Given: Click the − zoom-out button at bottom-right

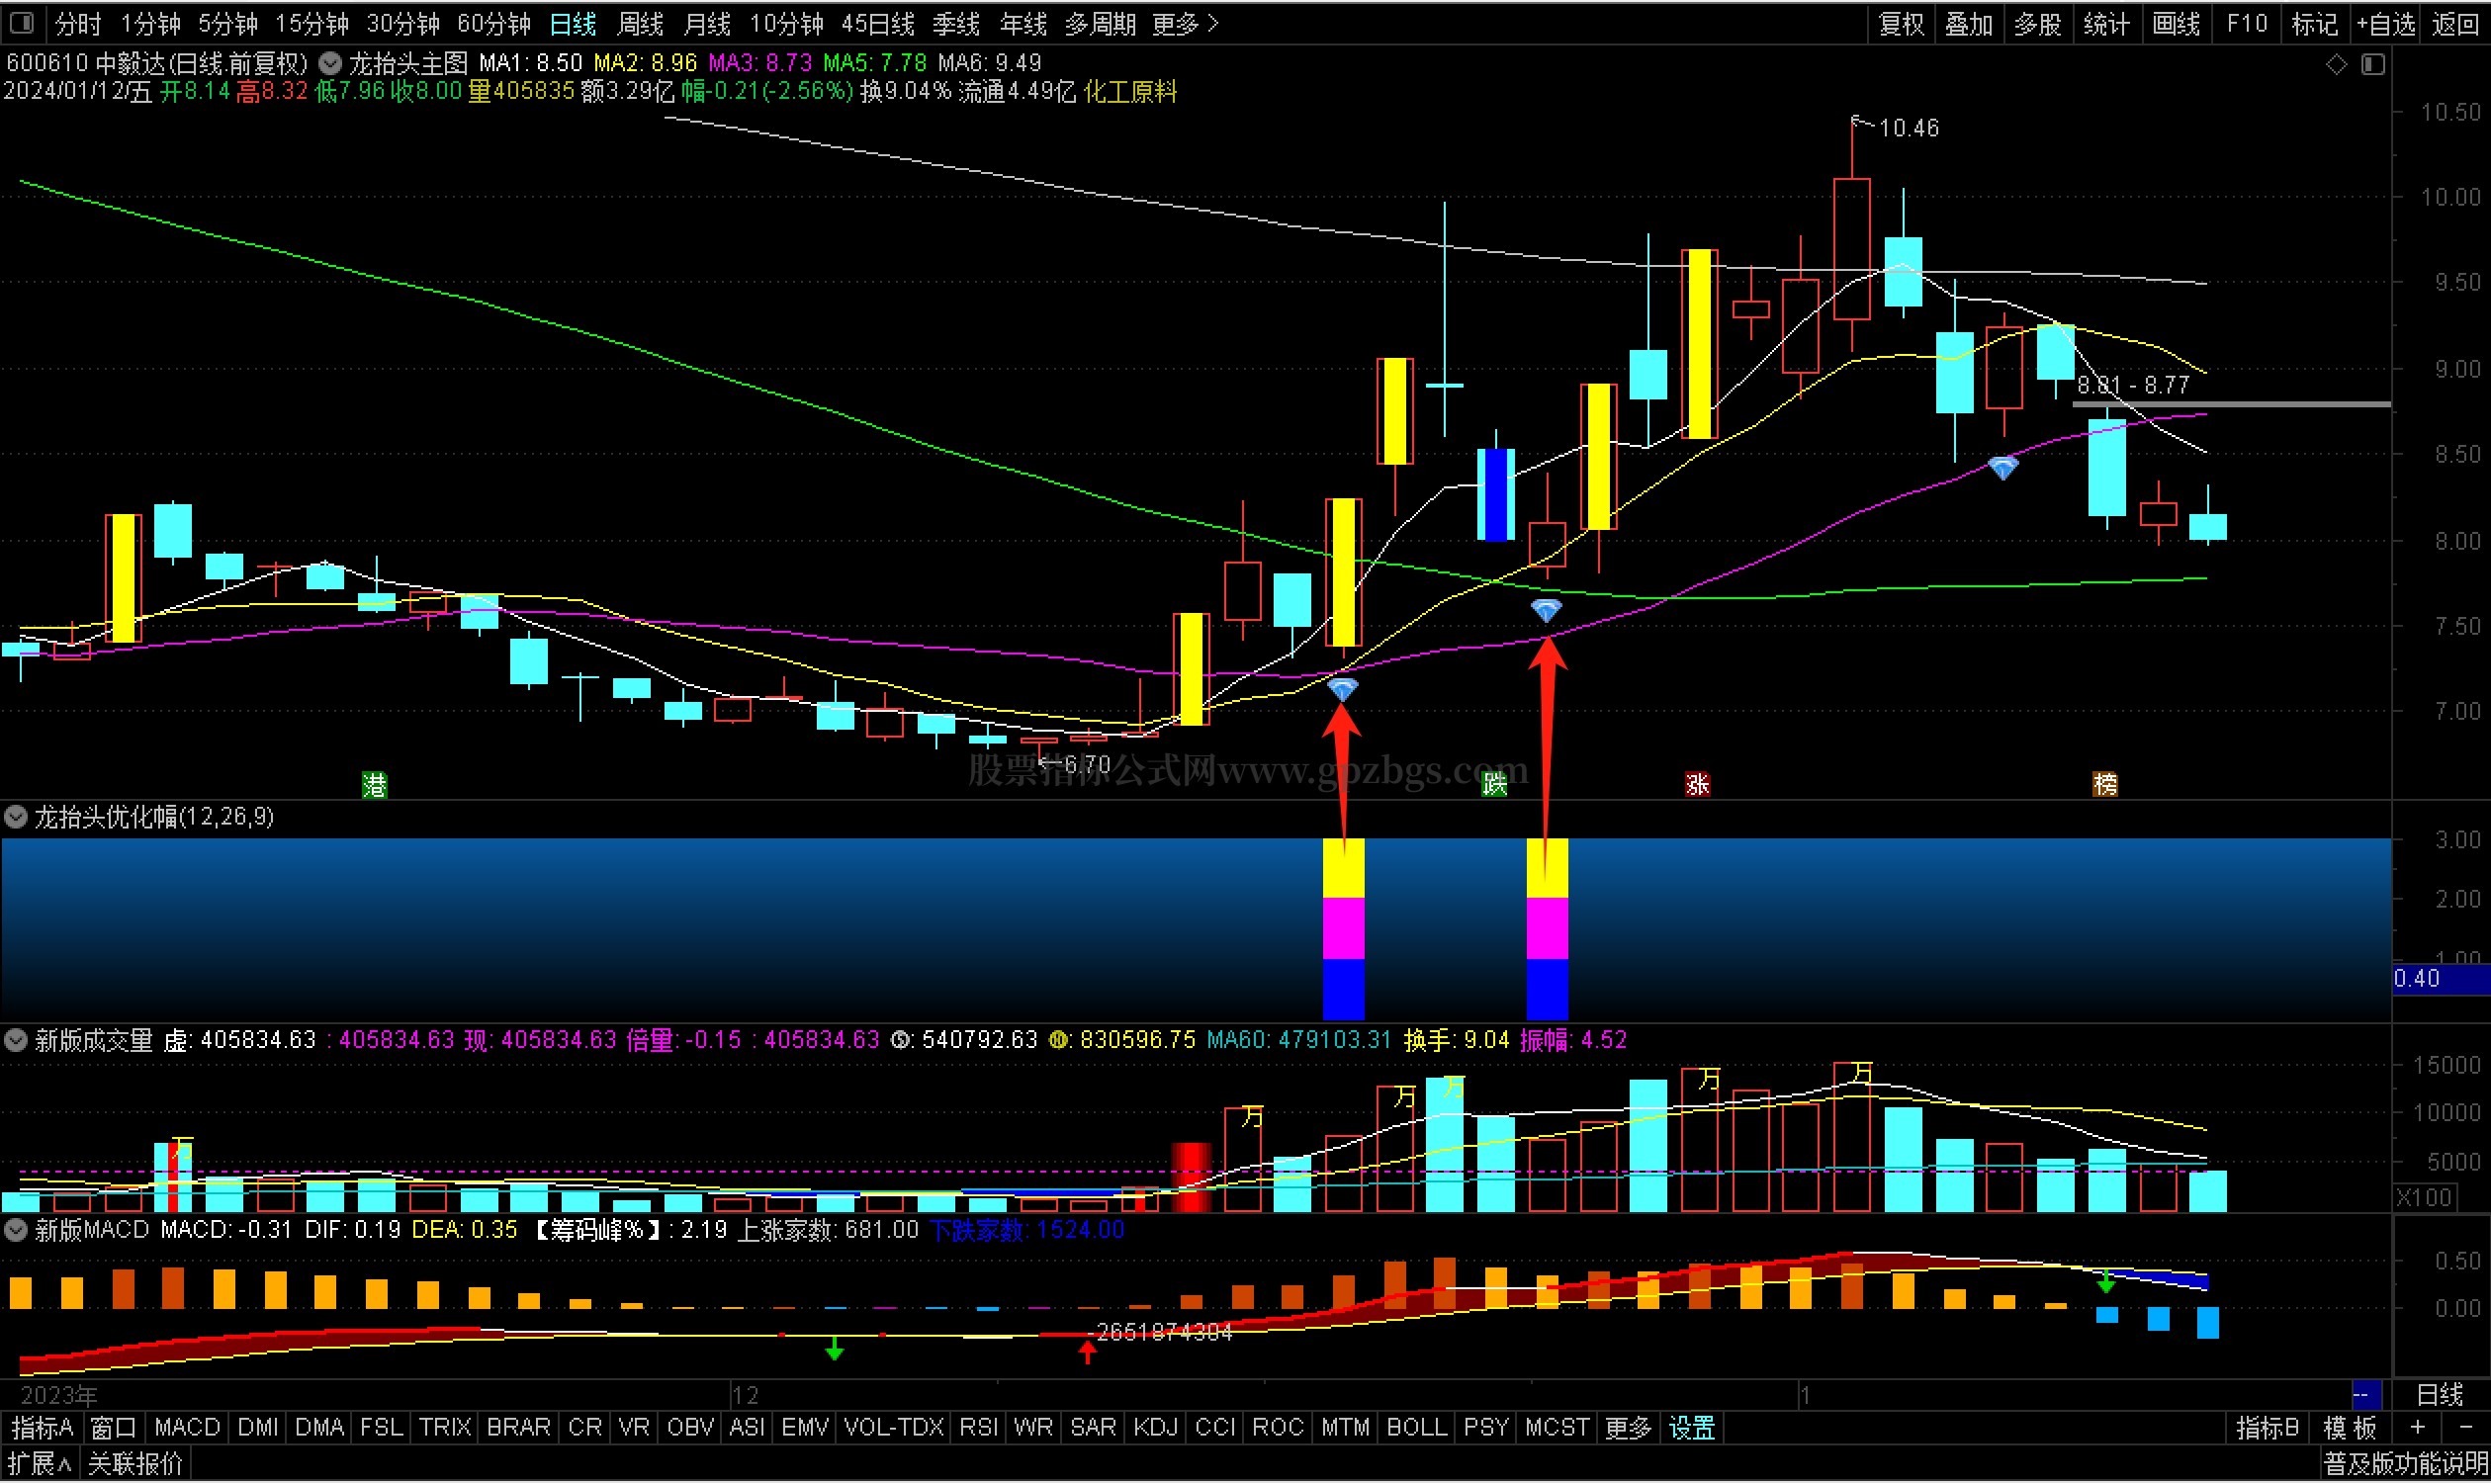Looking at the screenshot, I should [x=2466, y=1429].
